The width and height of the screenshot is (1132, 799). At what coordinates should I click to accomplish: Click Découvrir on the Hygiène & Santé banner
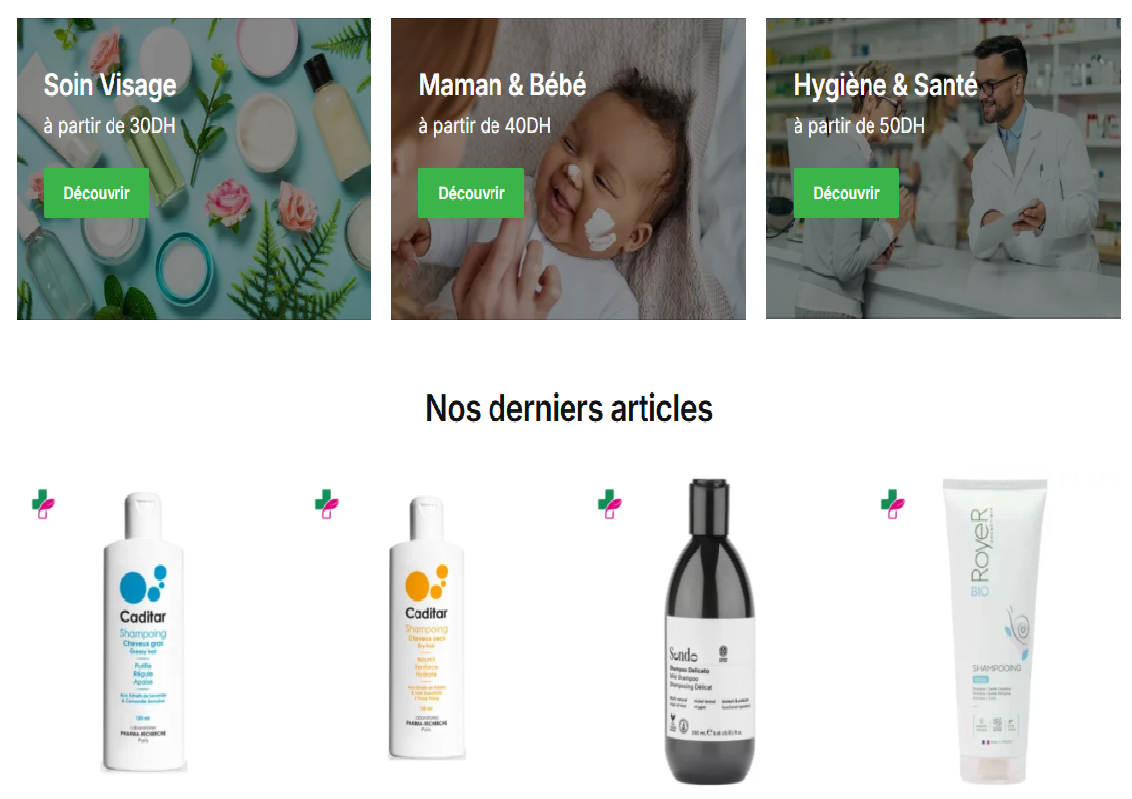[846, 193]
